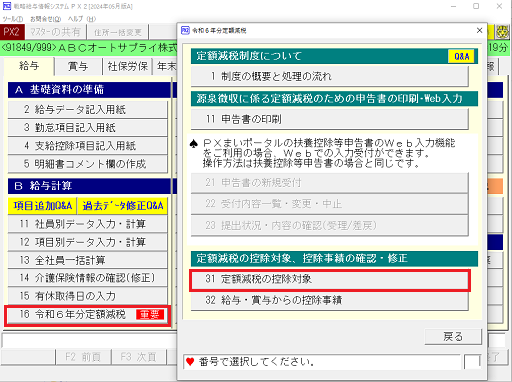Click マスターの共有 toolbar button

coord(55,32)
